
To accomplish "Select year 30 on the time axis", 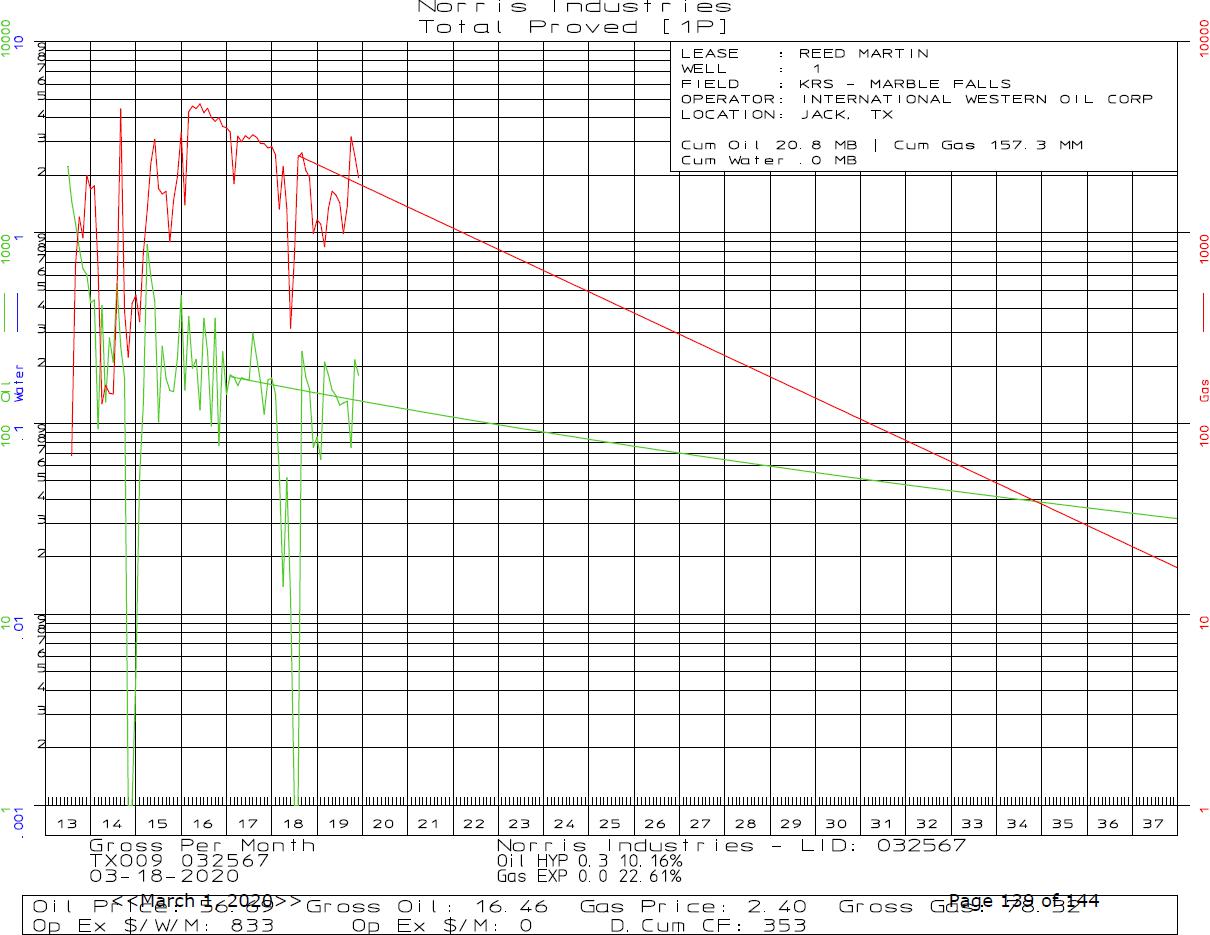I will (836, 823).
